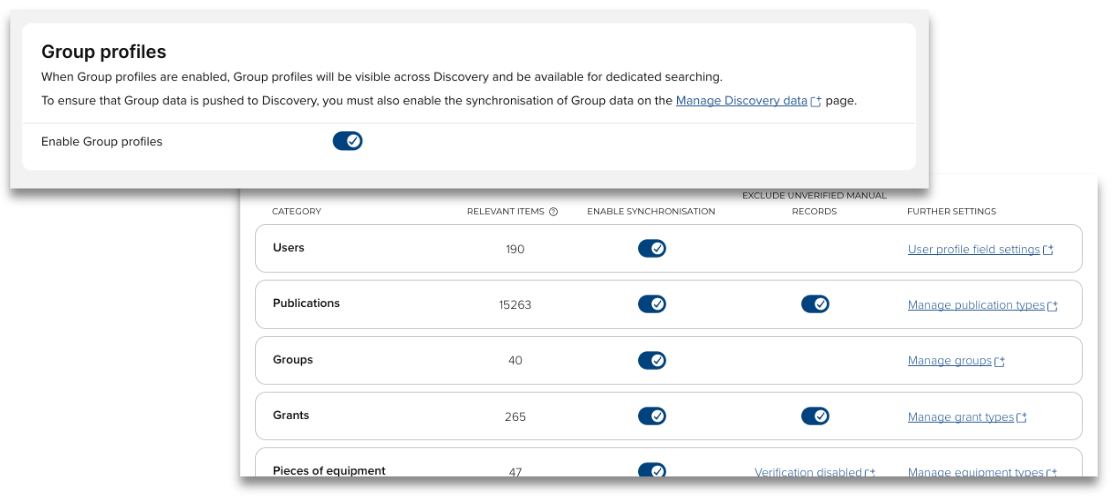
Task: Open the Manage groups link
Action: pyautogui.click(x=949, y=361)
